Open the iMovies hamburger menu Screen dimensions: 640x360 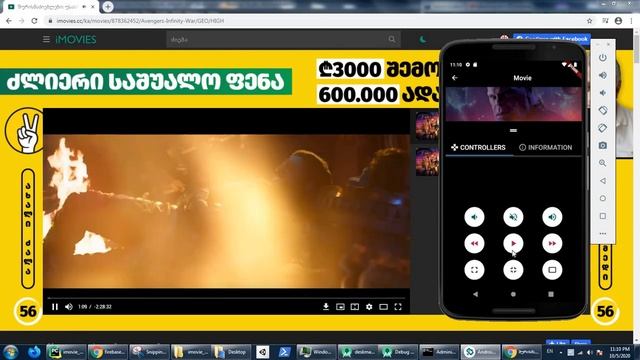[46, 39]
